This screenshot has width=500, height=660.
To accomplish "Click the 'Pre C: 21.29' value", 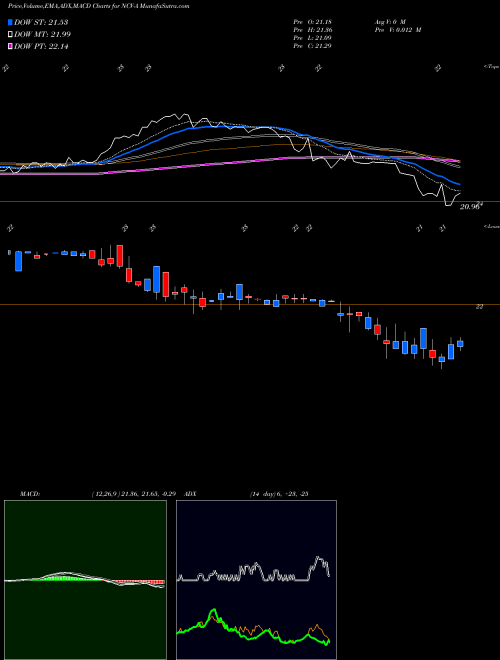I will point(313,46).
